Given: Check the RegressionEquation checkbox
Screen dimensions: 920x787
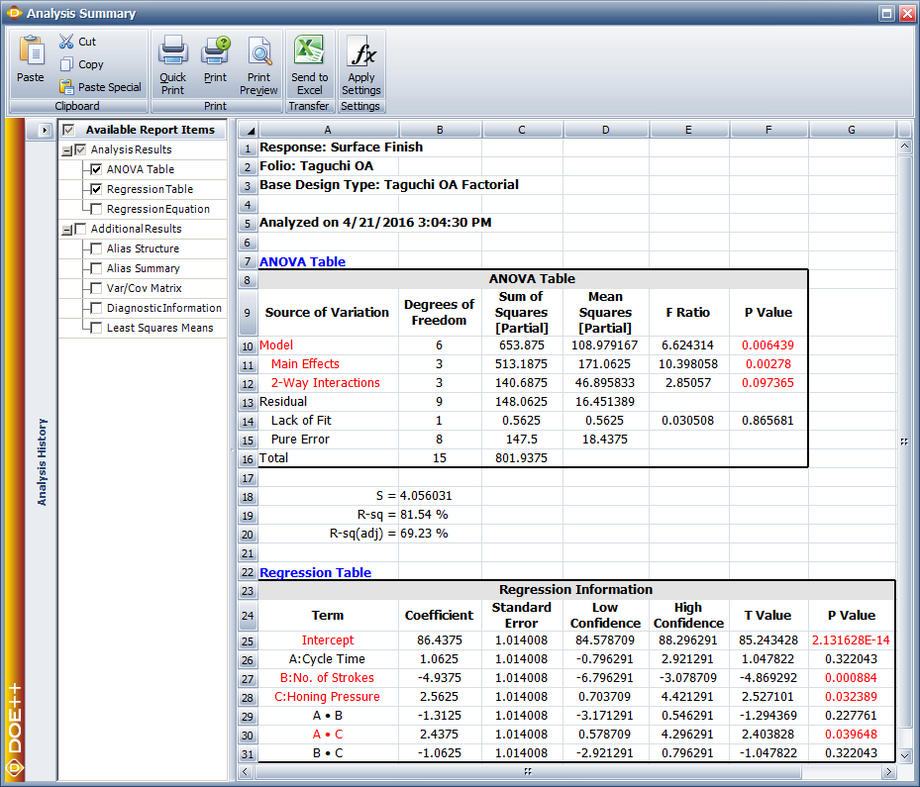Looking at the screenshot, I should (96, 209).
